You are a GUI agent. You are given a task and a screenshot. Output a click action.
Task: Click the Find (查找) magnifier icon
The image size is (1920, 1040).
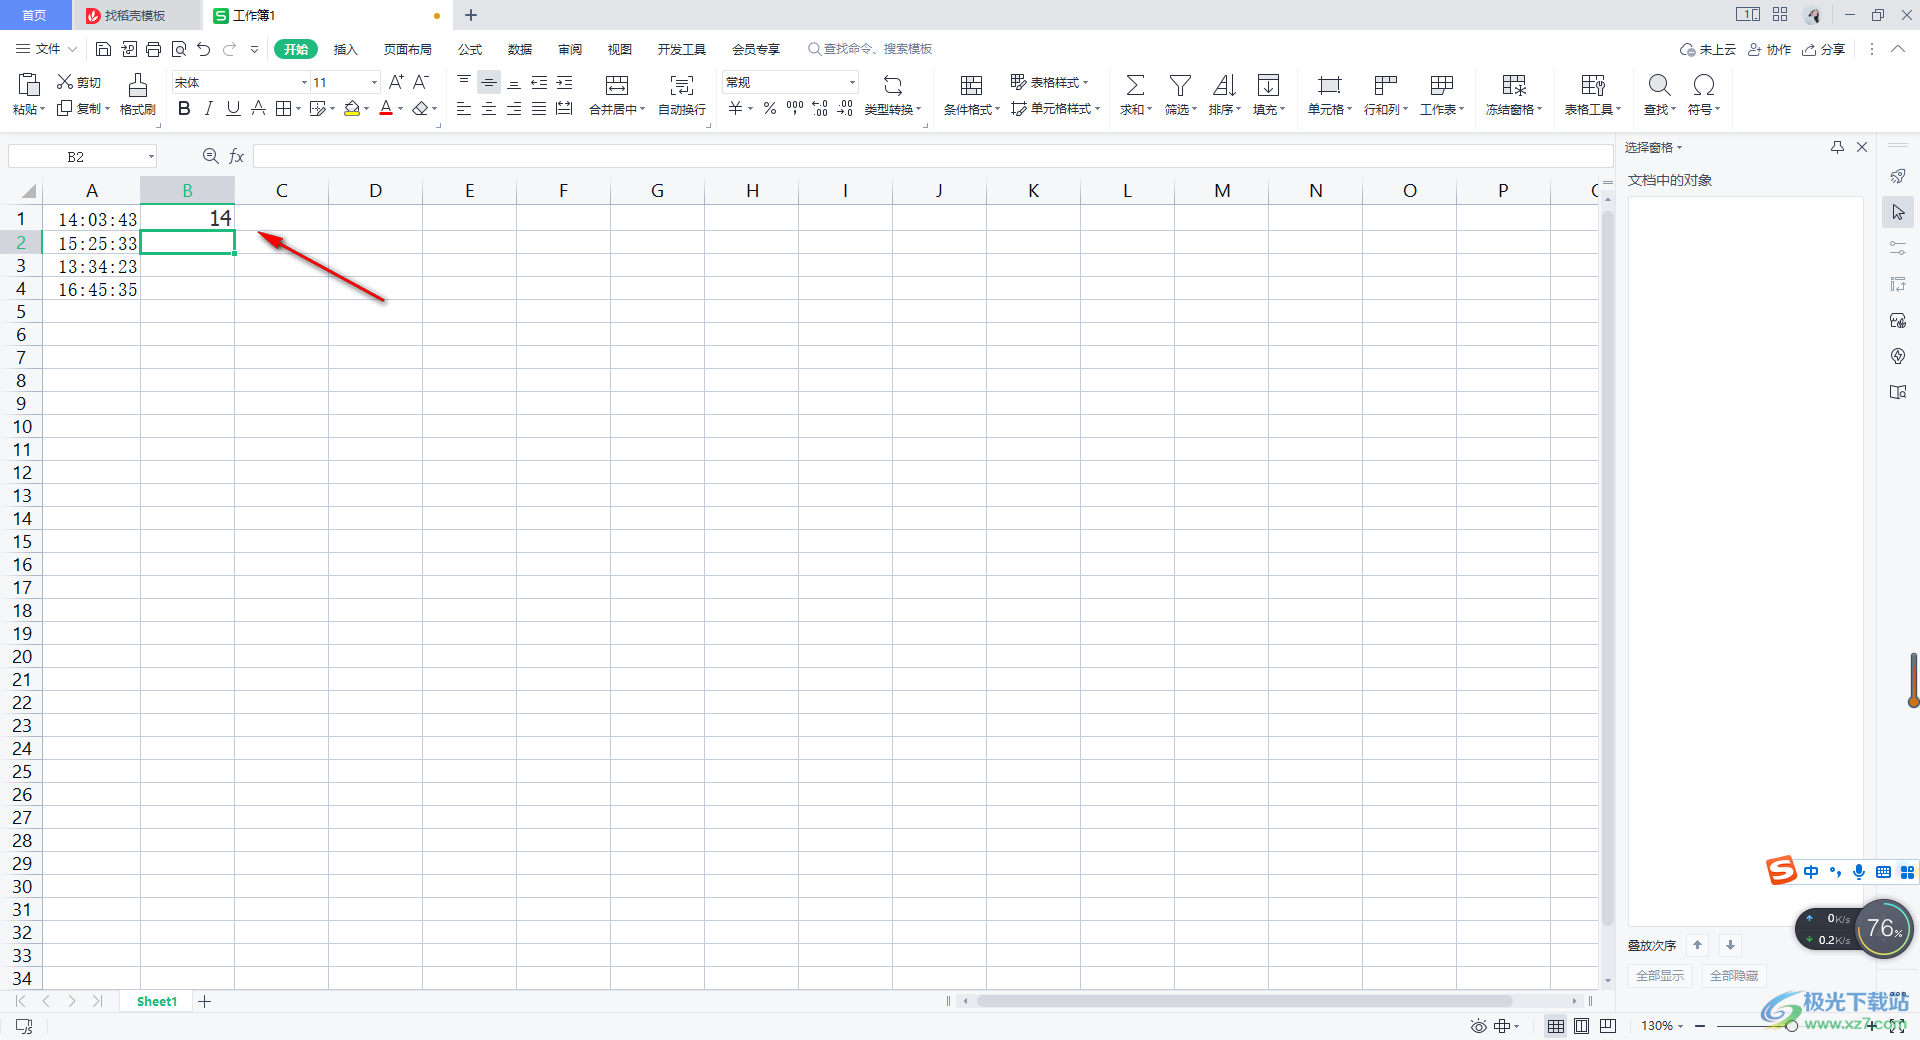tap(1659, 85)
